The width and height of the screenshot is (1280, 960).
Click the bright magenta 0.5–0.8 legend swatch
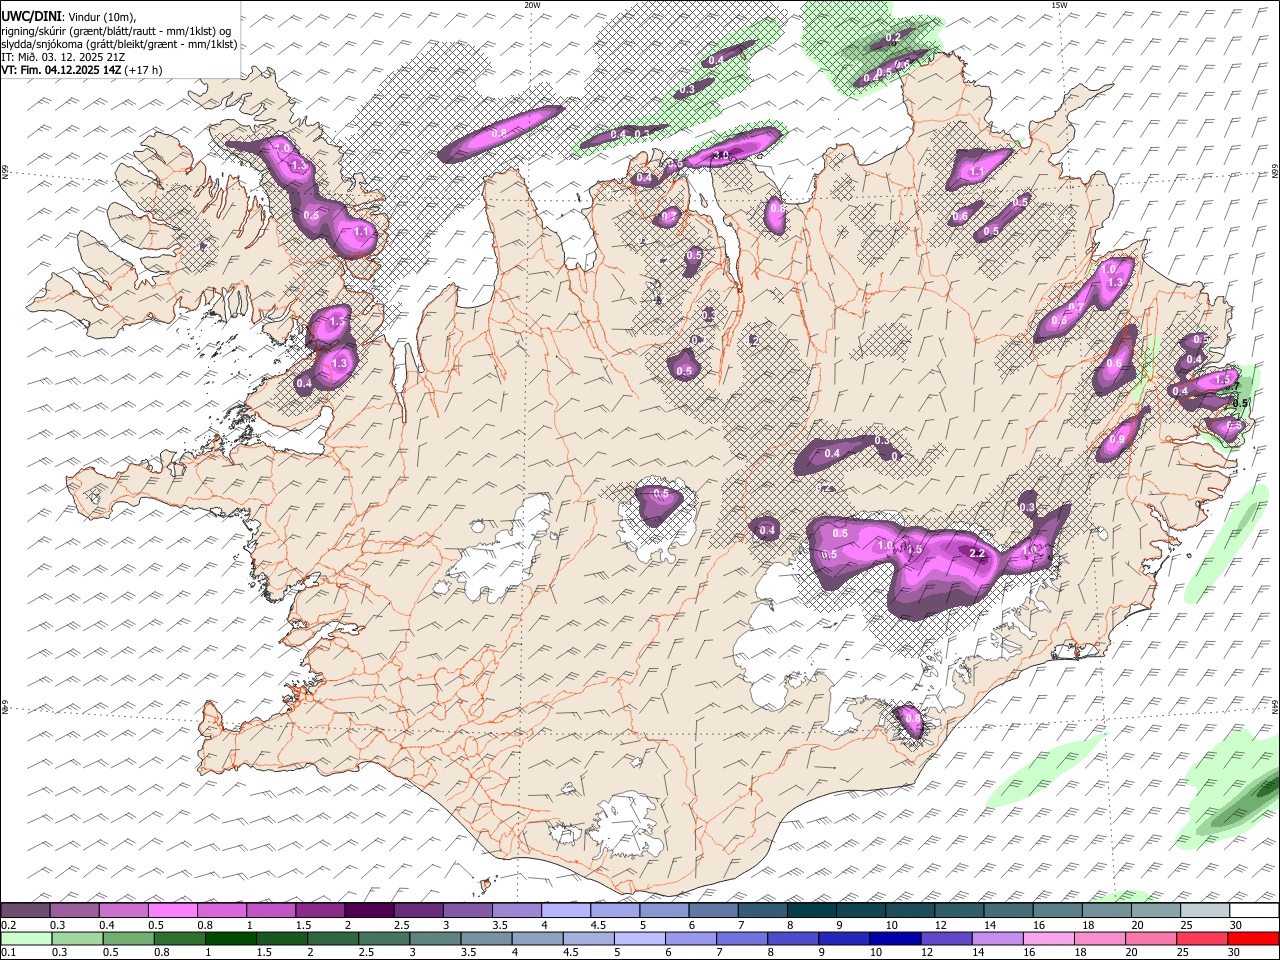coord(173,911)
